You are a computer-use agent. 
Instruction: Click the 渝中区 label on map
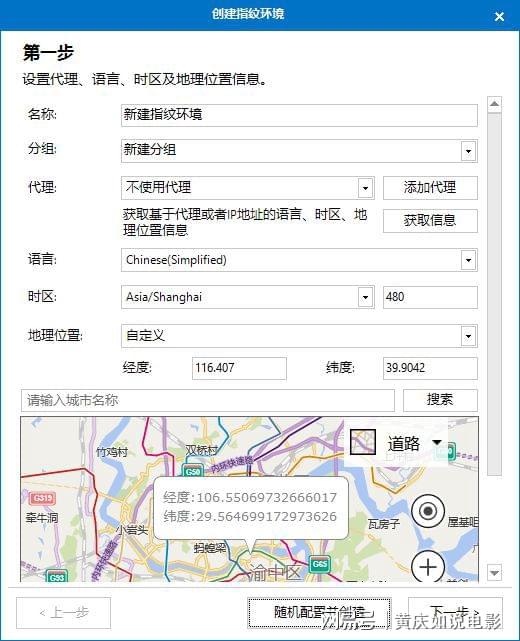click(x=275, y=572)
